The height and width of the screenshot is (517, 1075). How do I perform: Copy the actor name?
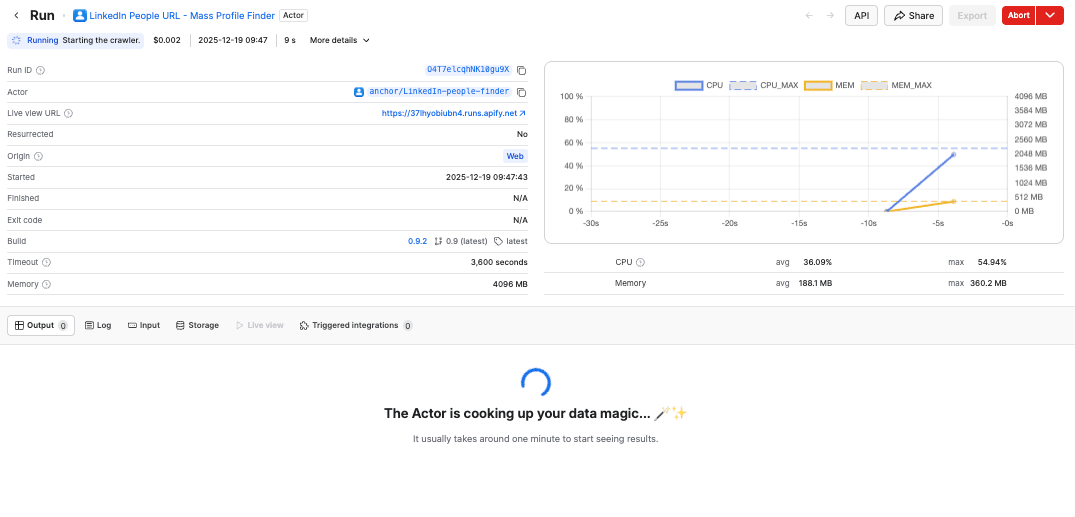pyautogui.click(x=522, y=92)
